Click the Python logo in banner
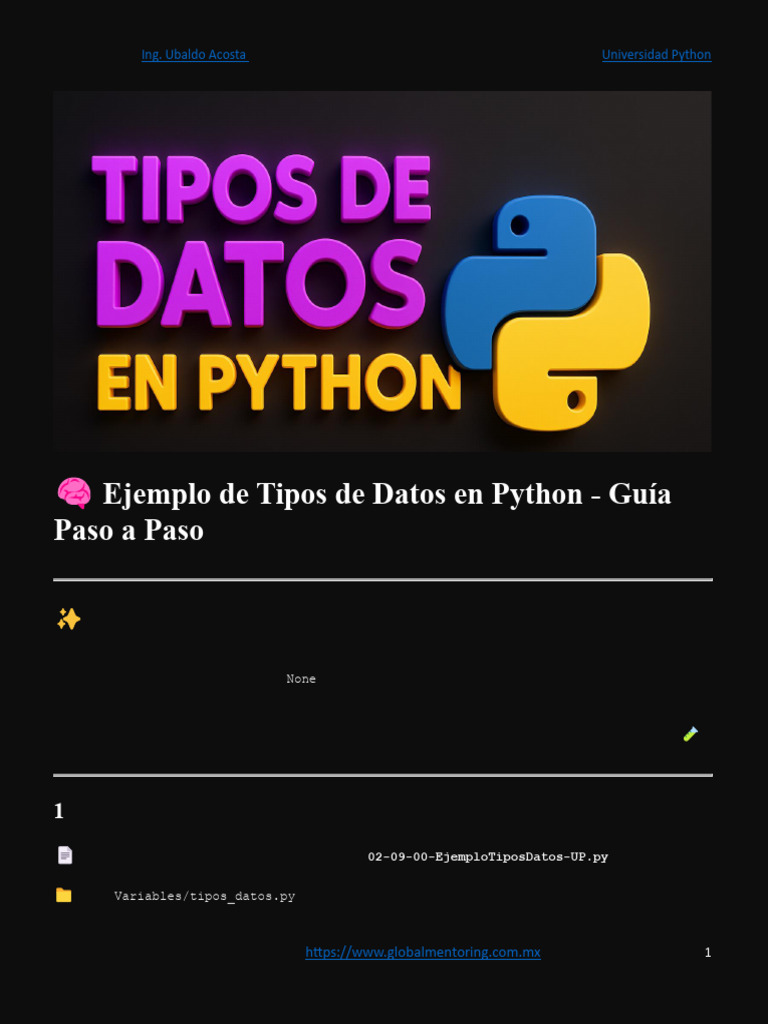The width and height of the screenshot is (768, 1024). (x=546, y=312)
